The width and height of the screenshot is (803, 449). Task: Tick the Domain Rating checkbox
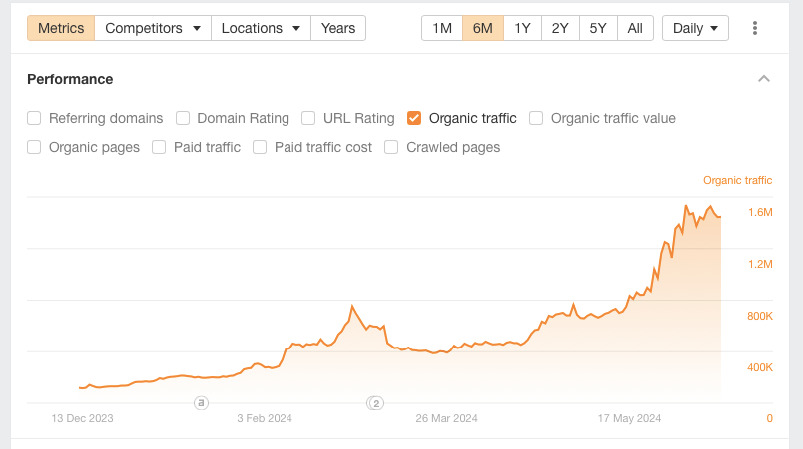coord(183,118)
